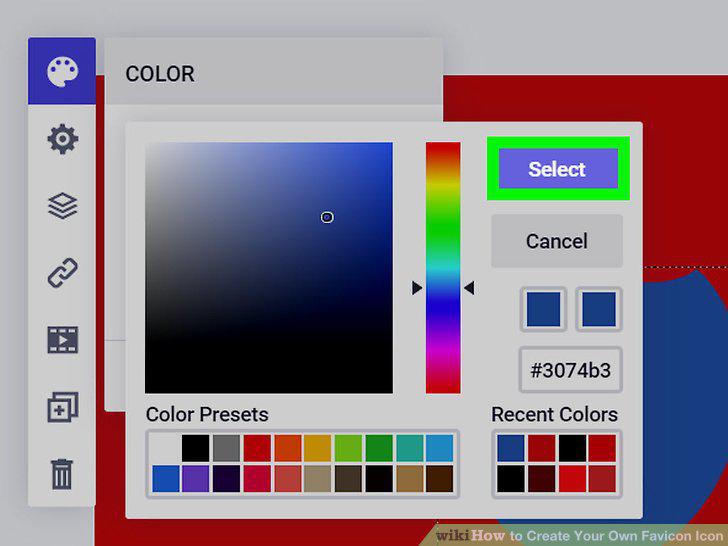Click the hex field #3074b3
This screenshot has height=546, width=728.
point(570,370)
